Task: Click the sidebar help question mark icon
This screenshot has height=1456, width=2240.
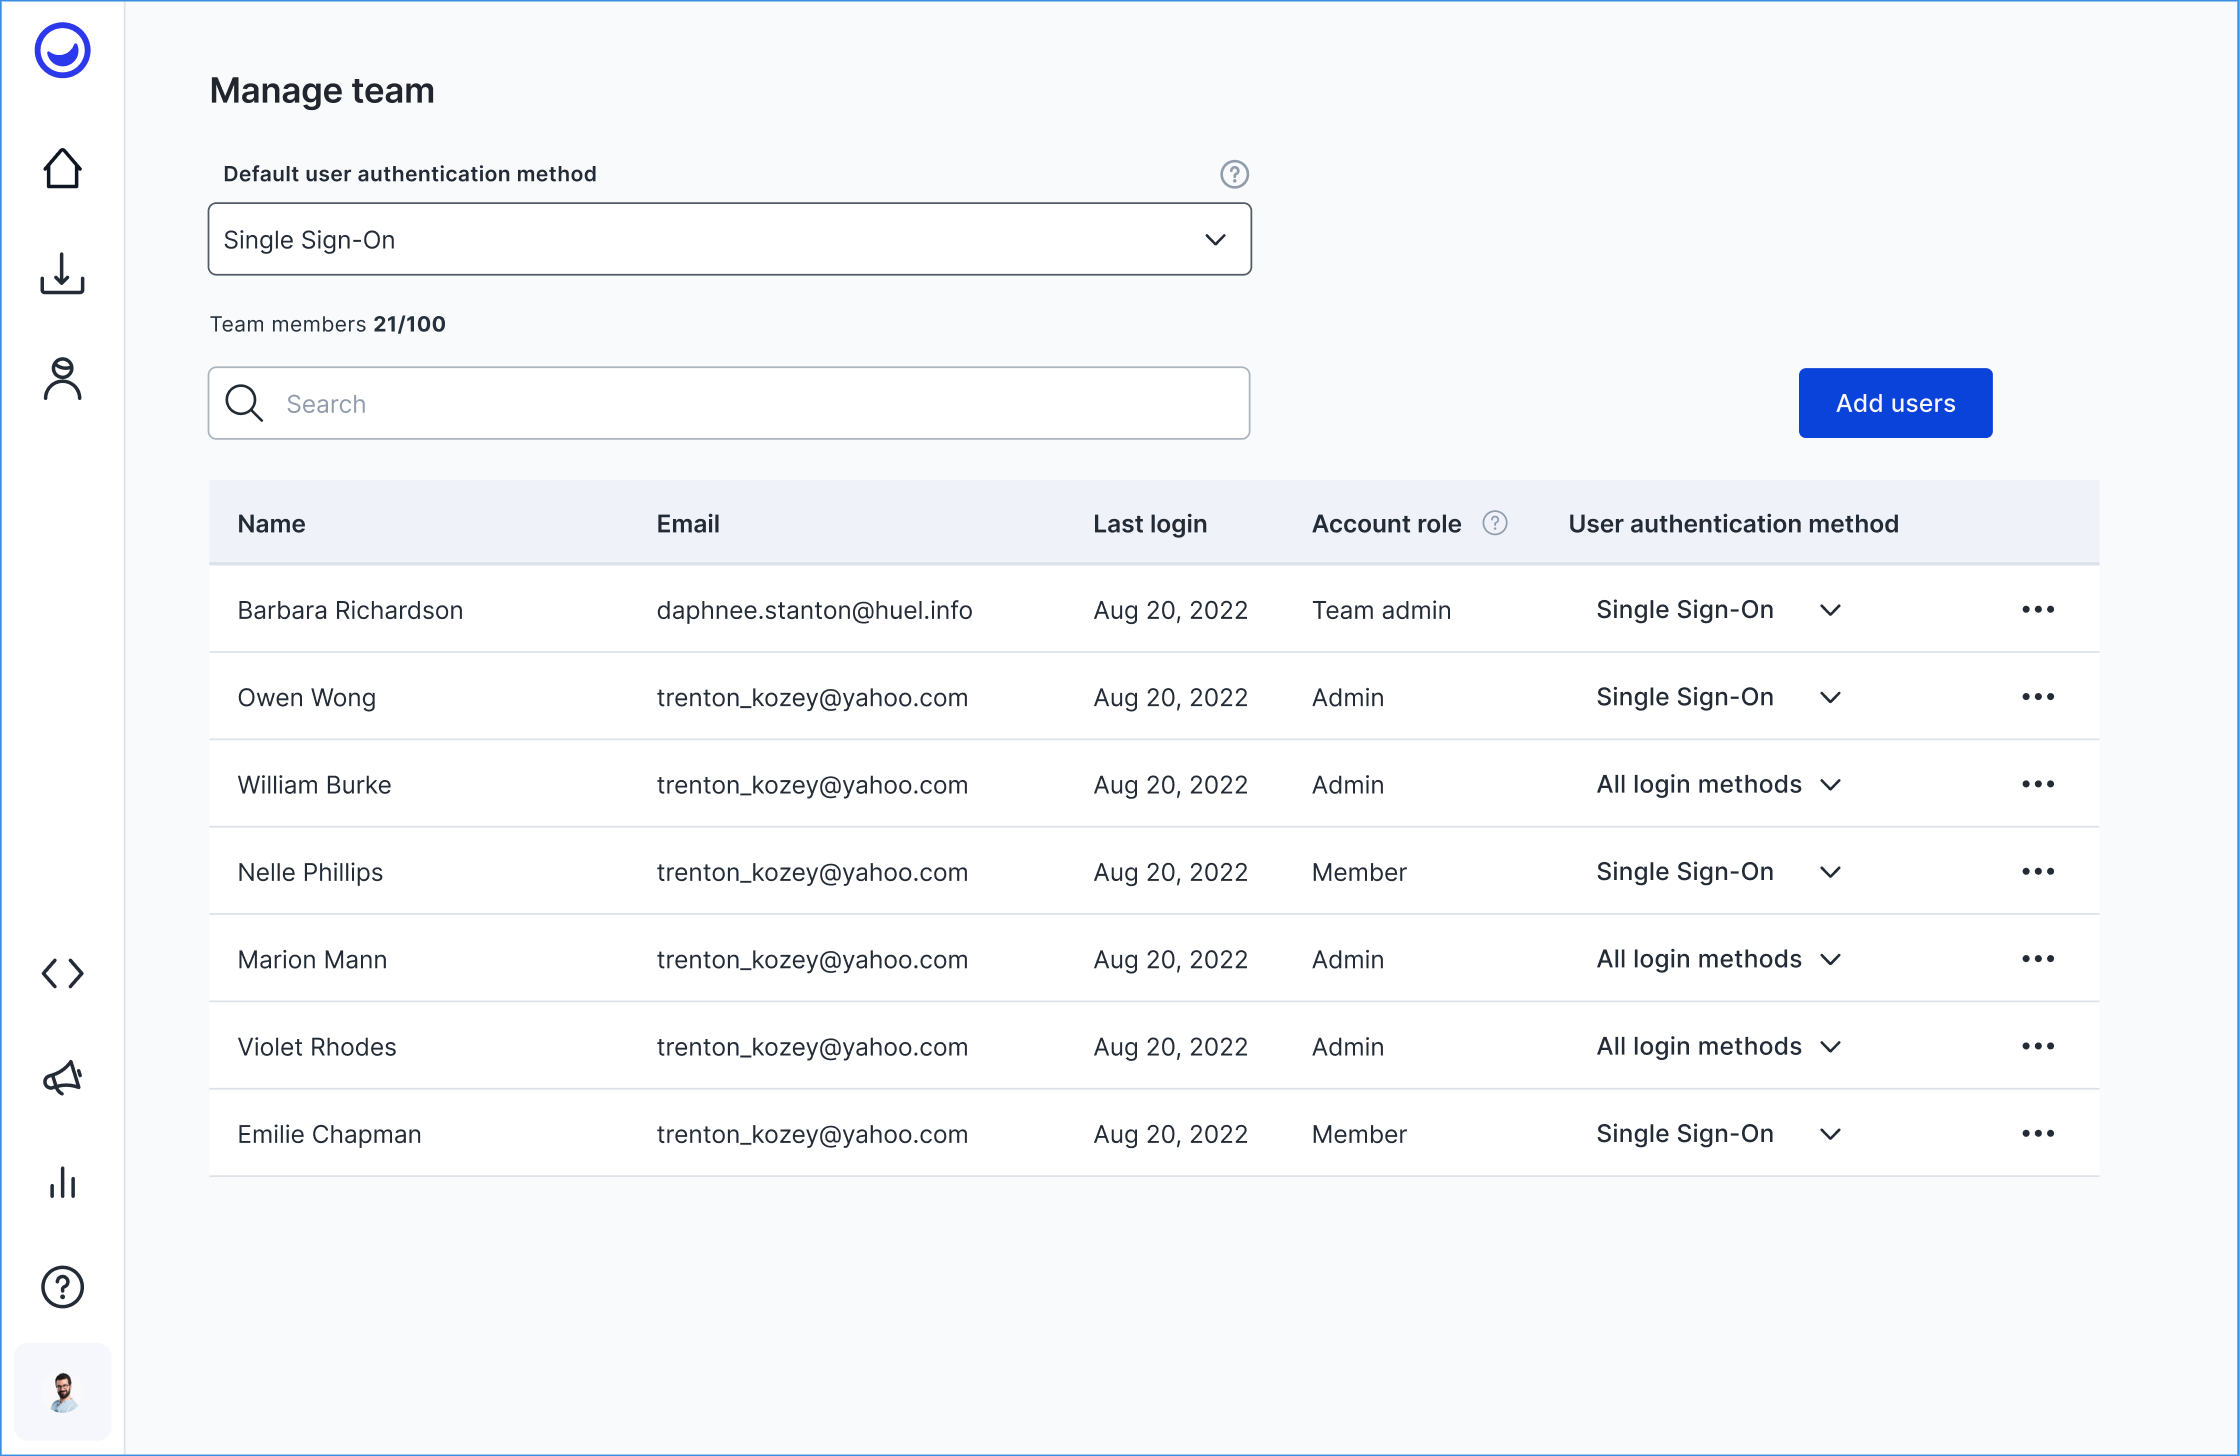Action: click(x=62, y=1287)
